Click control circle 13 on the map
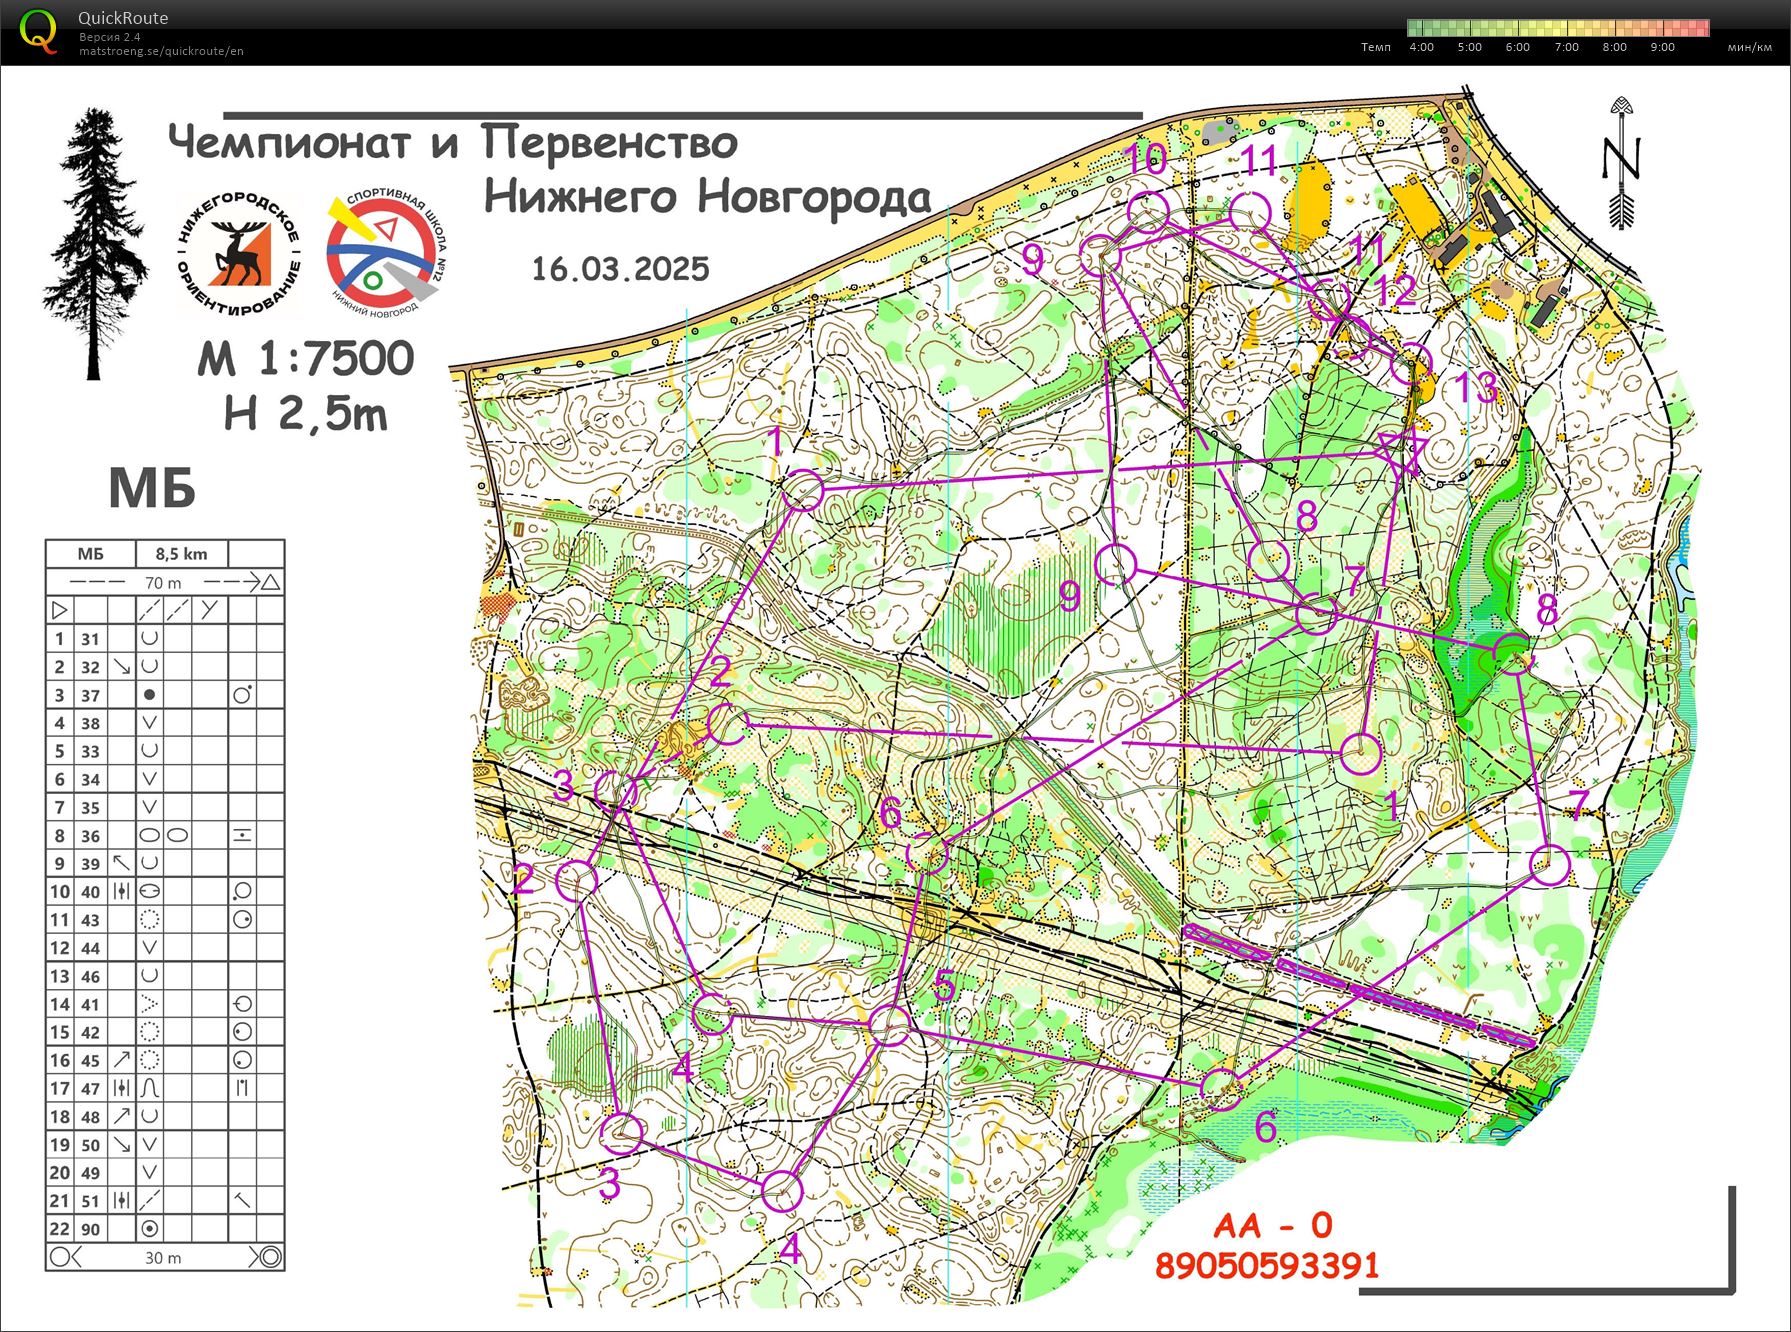This screenshot has height=1332, width=1791. 1412,363
